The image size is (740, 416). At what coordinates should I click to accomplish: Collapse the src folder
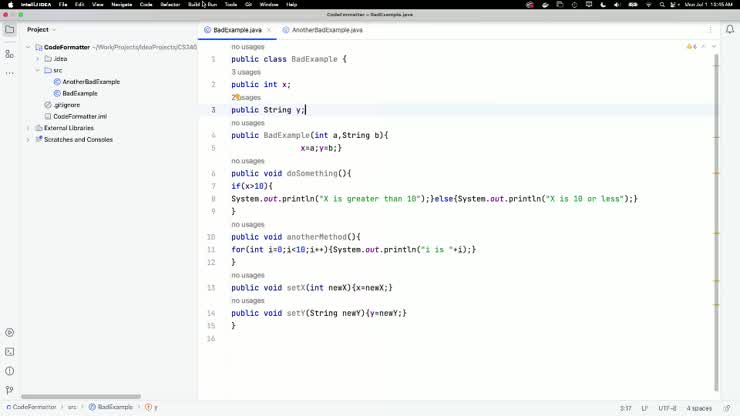(38, 70)
